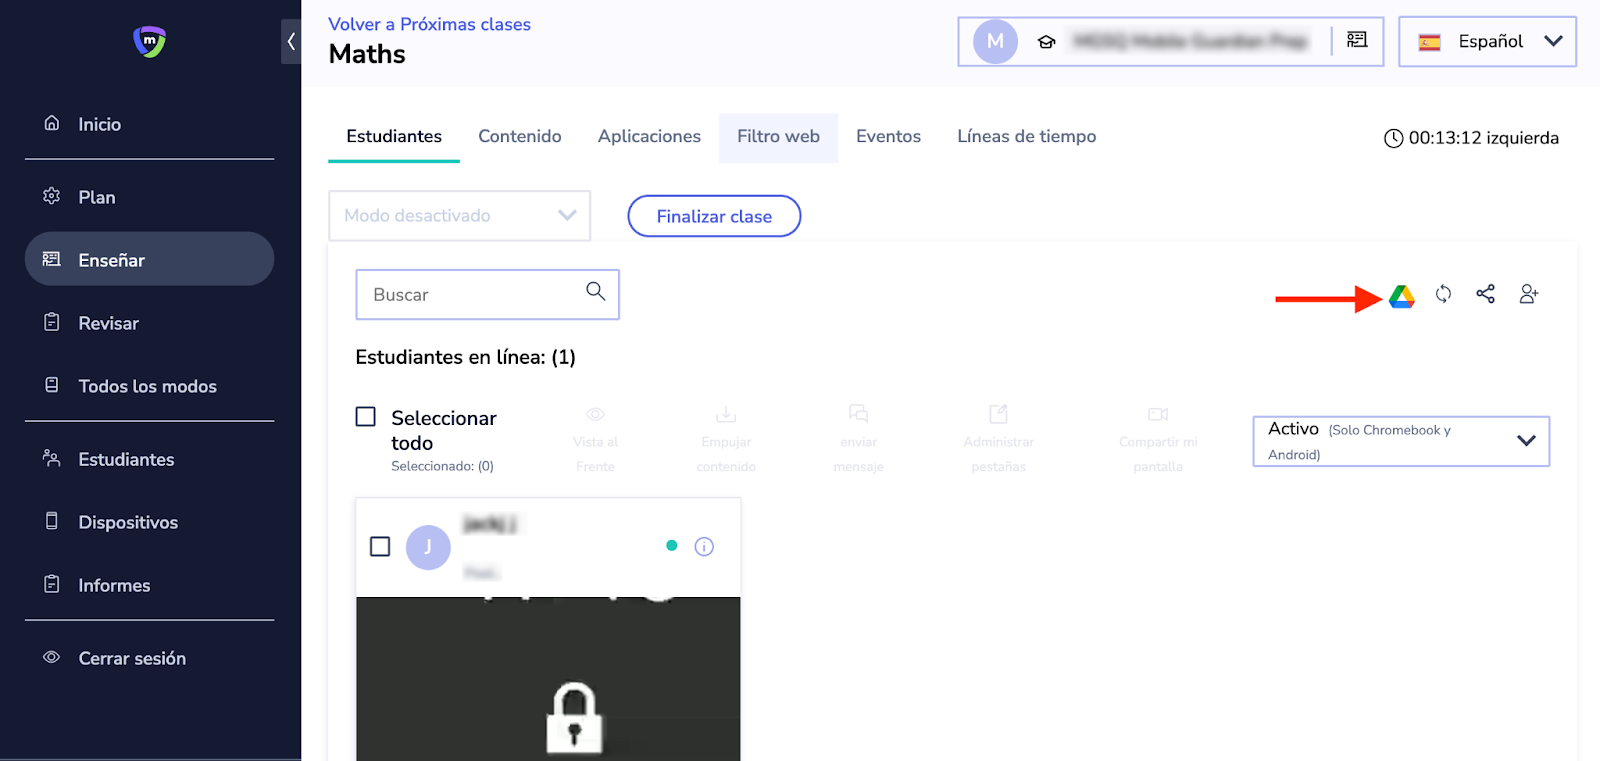Click the share icon
The height and width of the screenshot is (761, 1600).
1485,294
